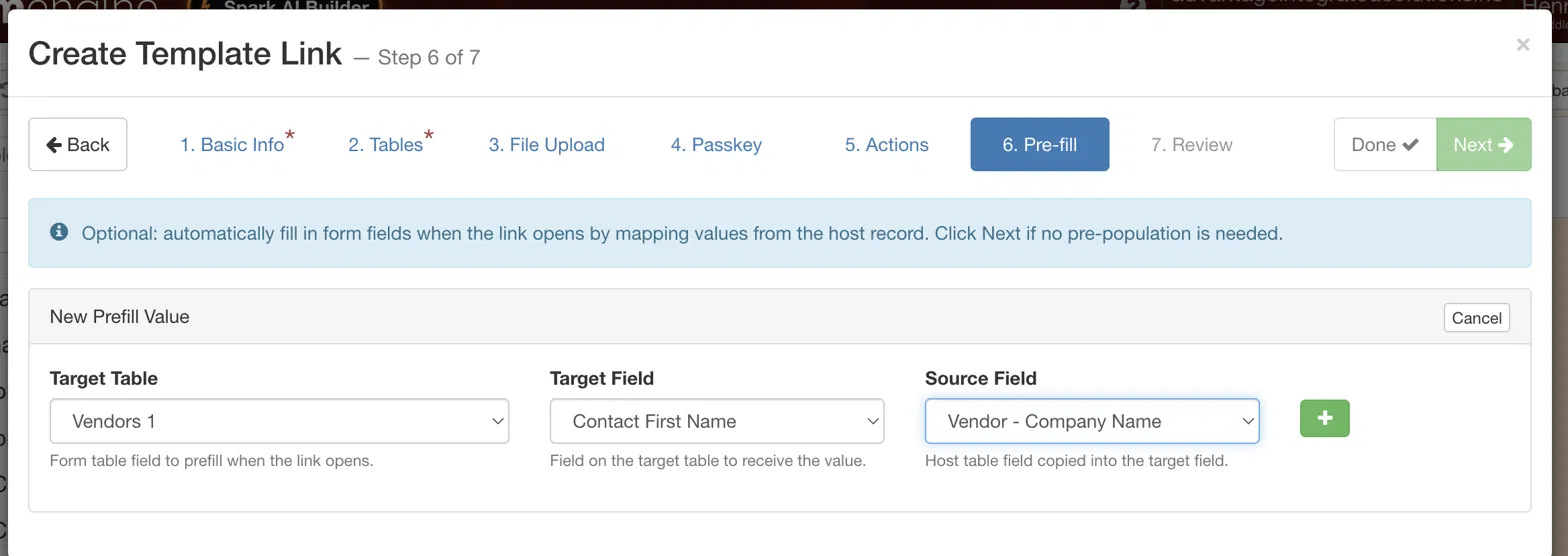Viewport: 1568px width, 556px height.
Task: Cancel the New Prefill Value panel
Action: point(1476,317)
